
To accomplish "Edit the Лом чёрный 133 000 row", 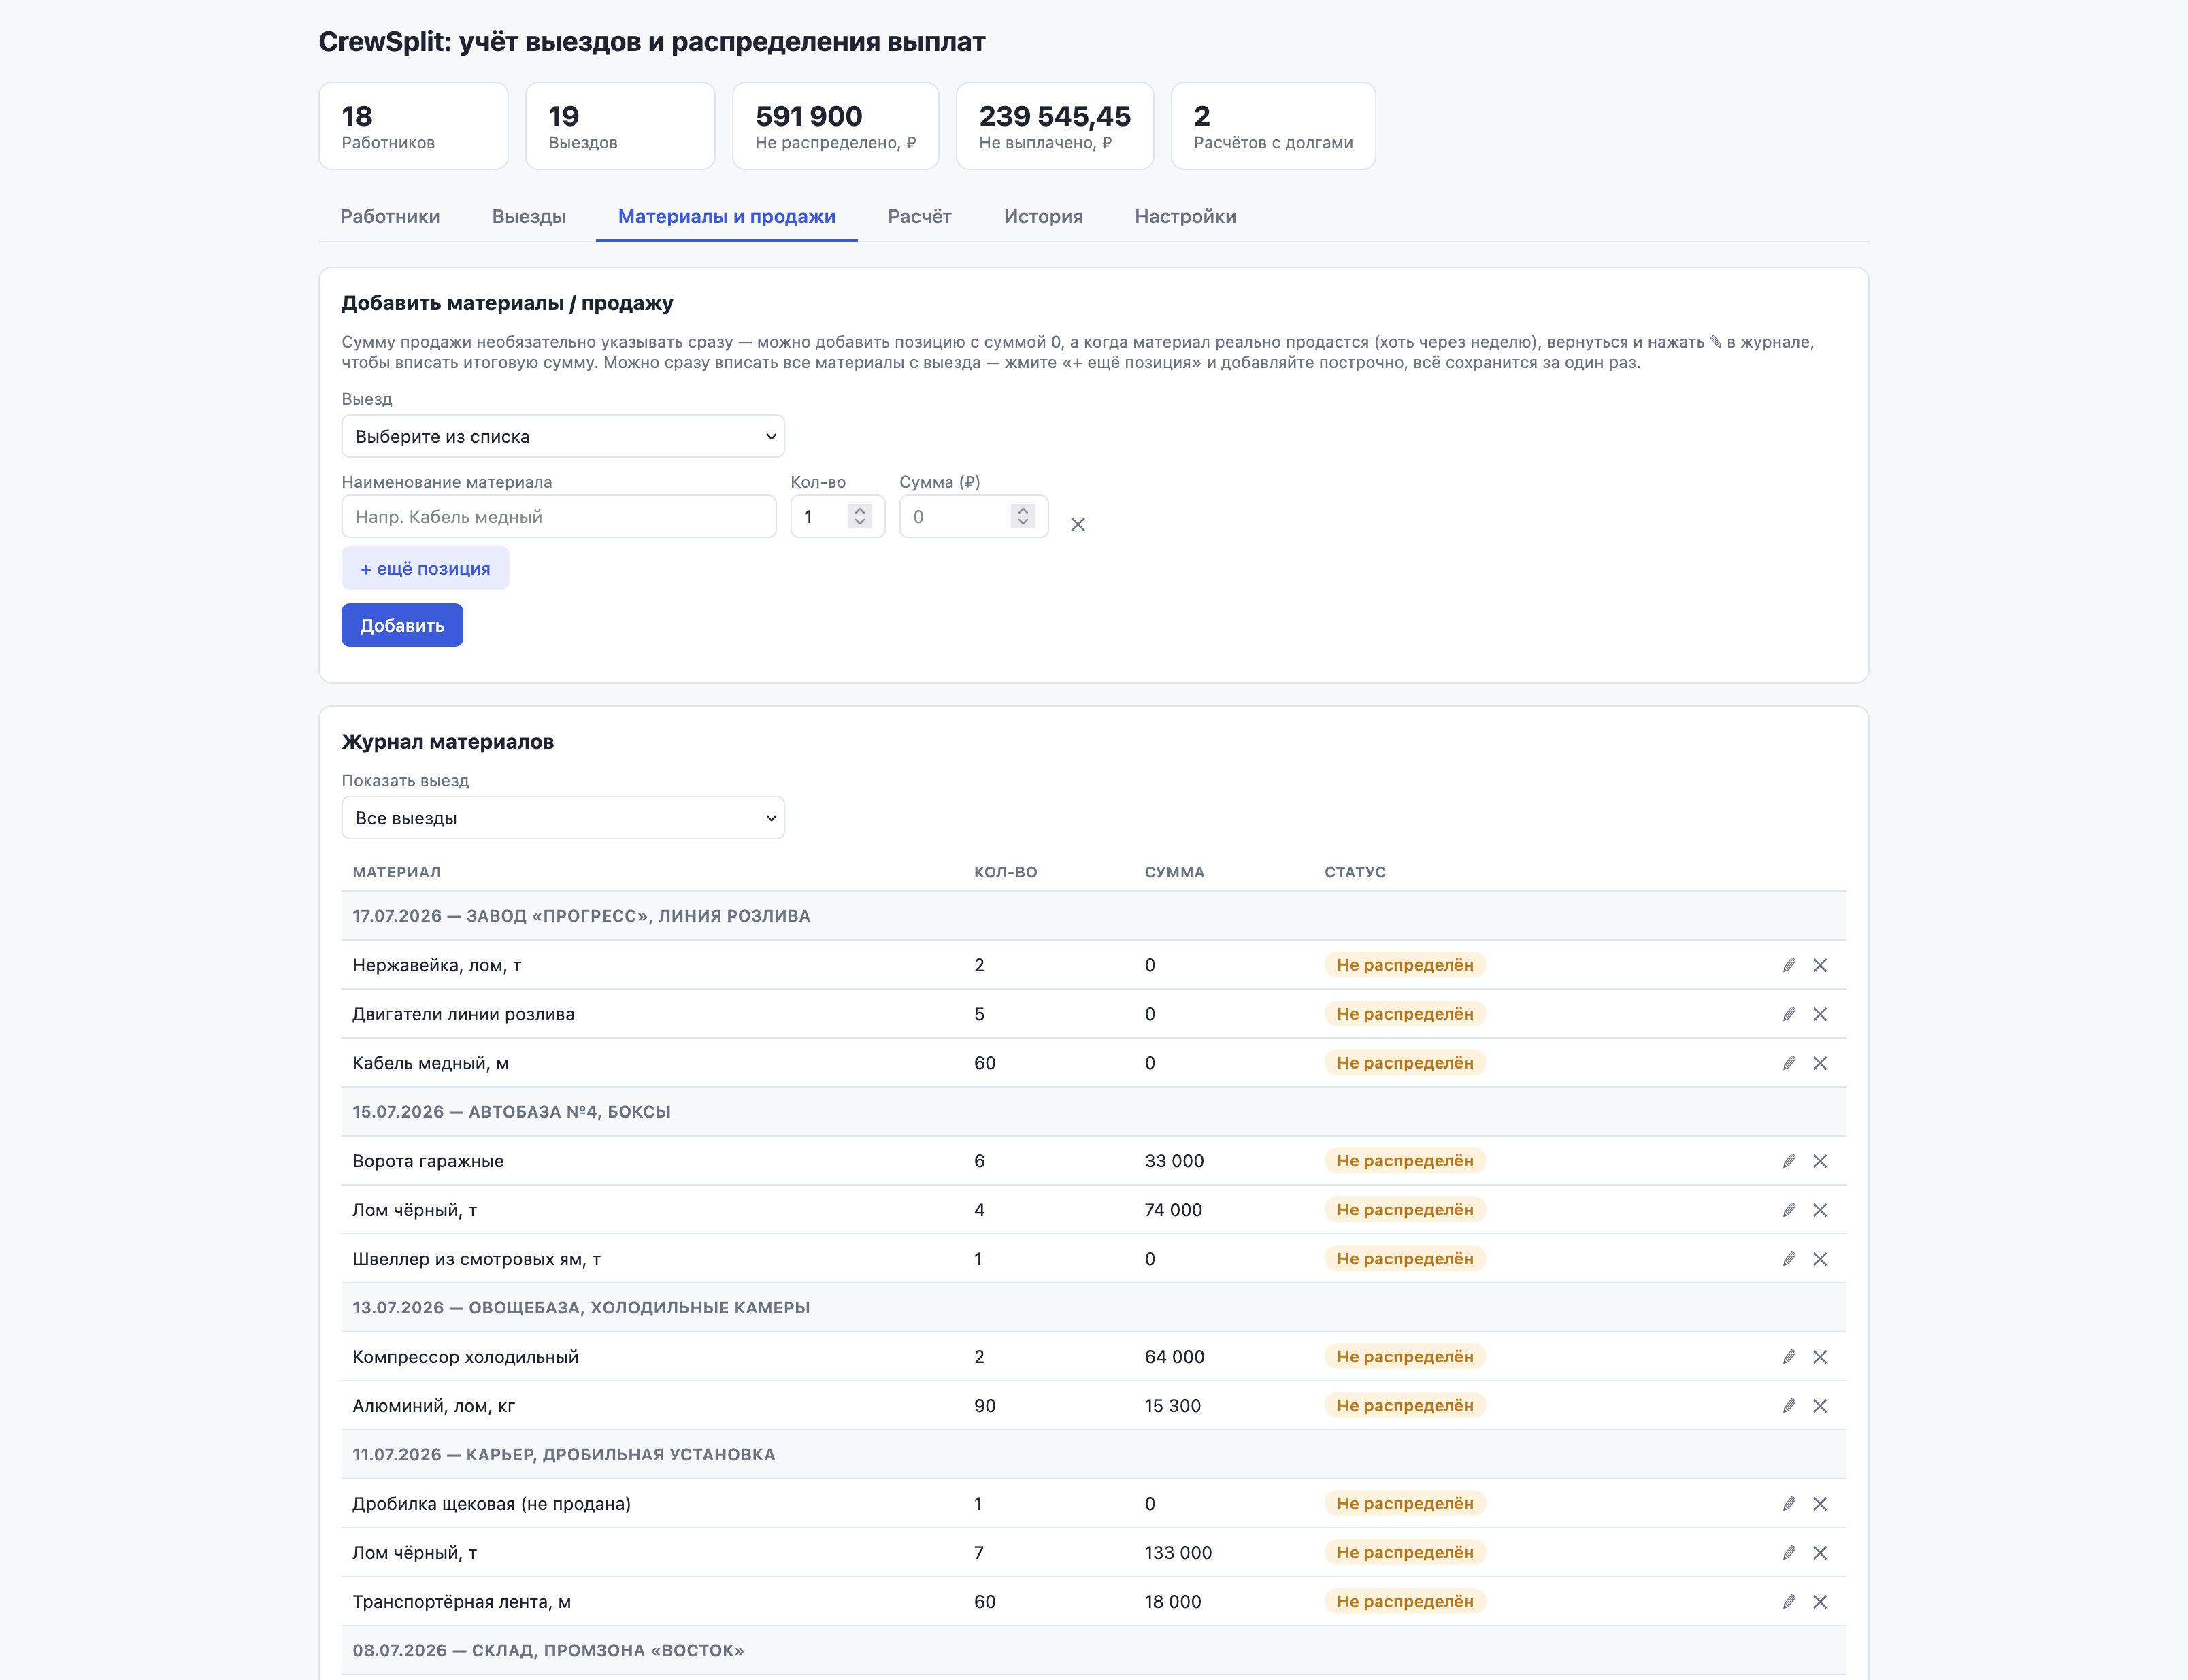I will (1789, 1553).
